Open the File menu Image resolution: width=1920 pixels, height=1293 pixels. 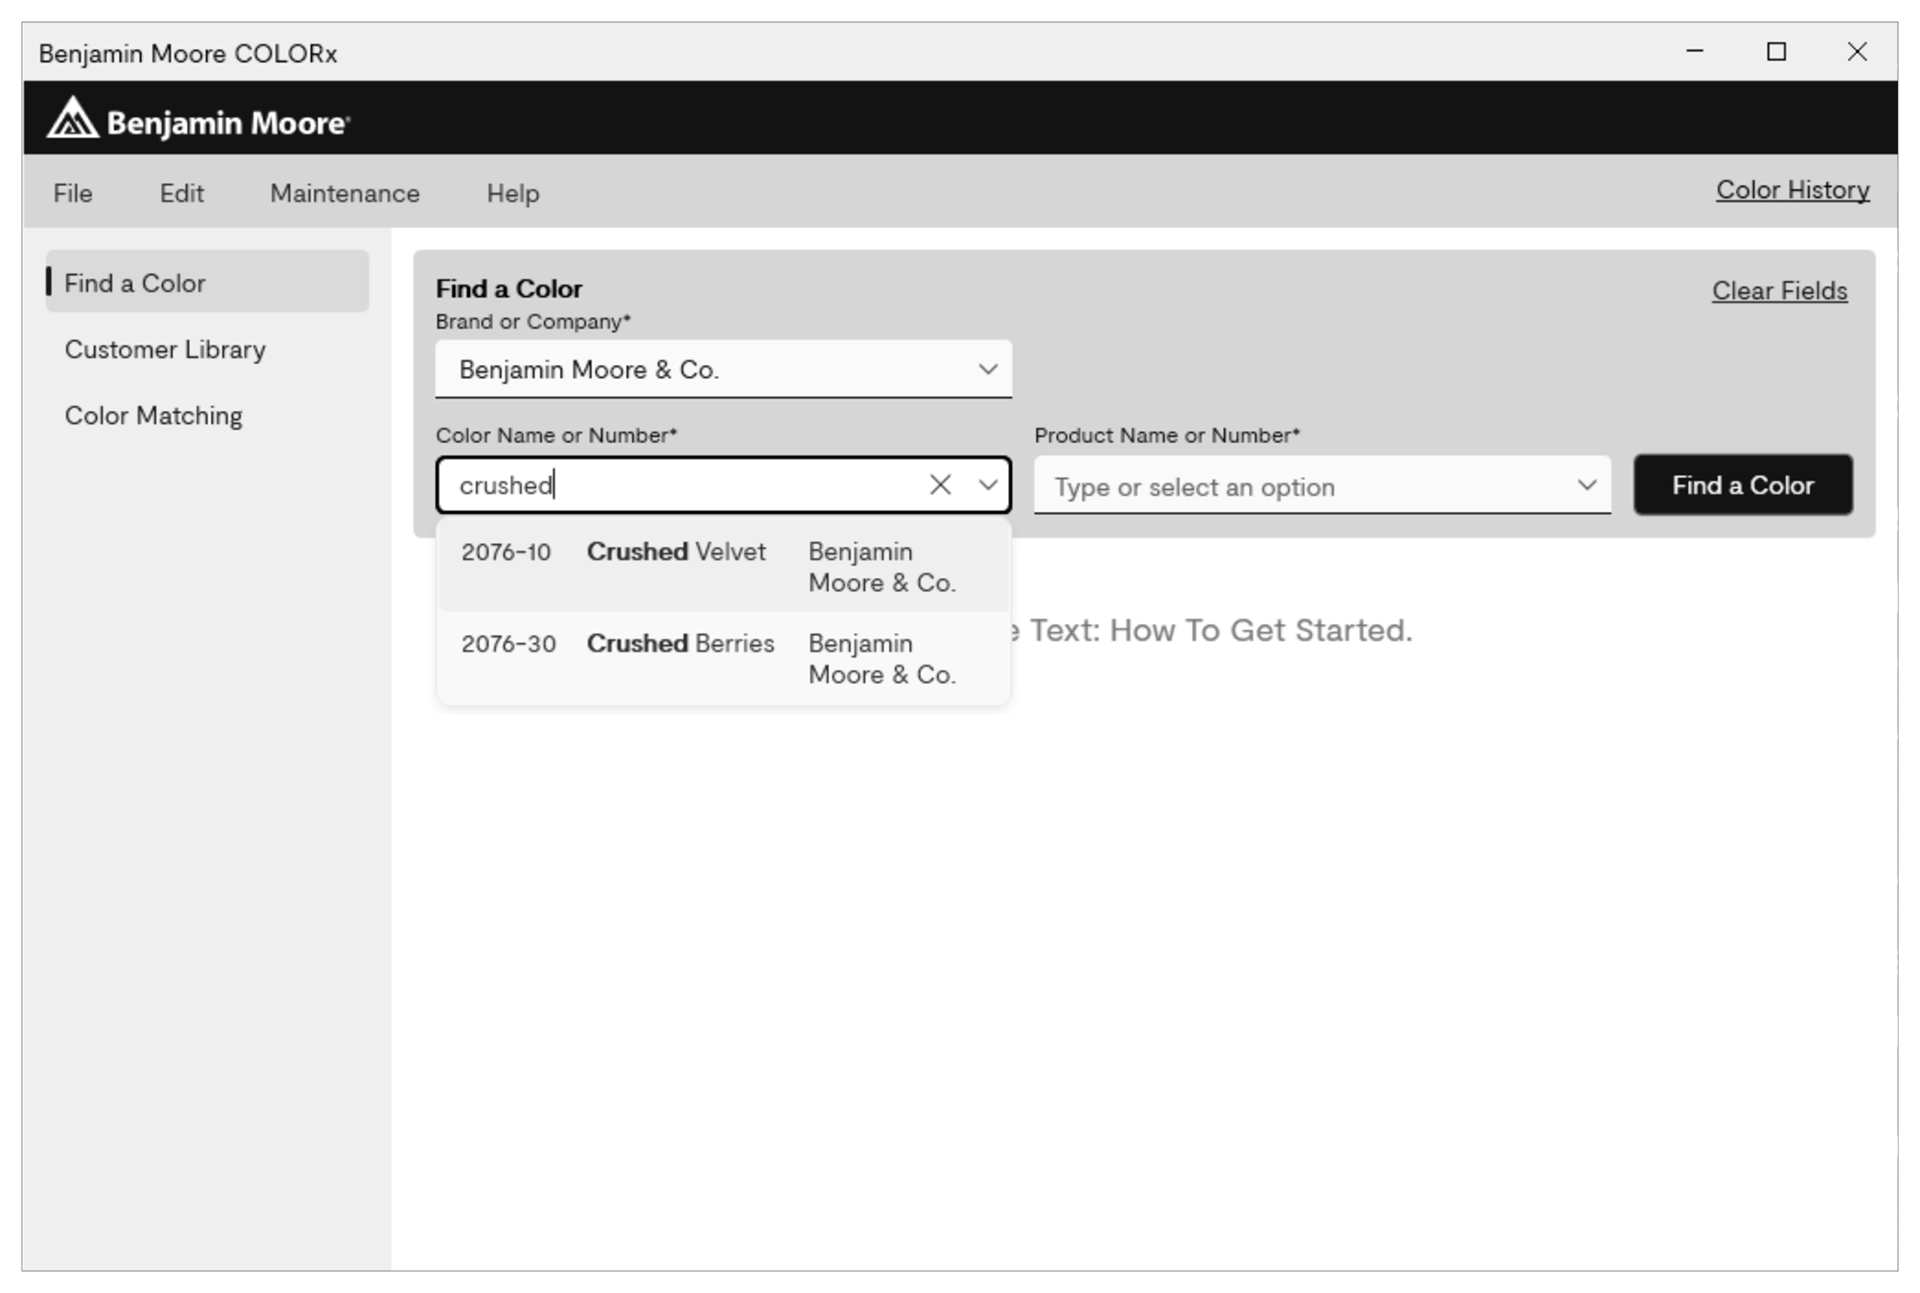[x=73, y=193]
